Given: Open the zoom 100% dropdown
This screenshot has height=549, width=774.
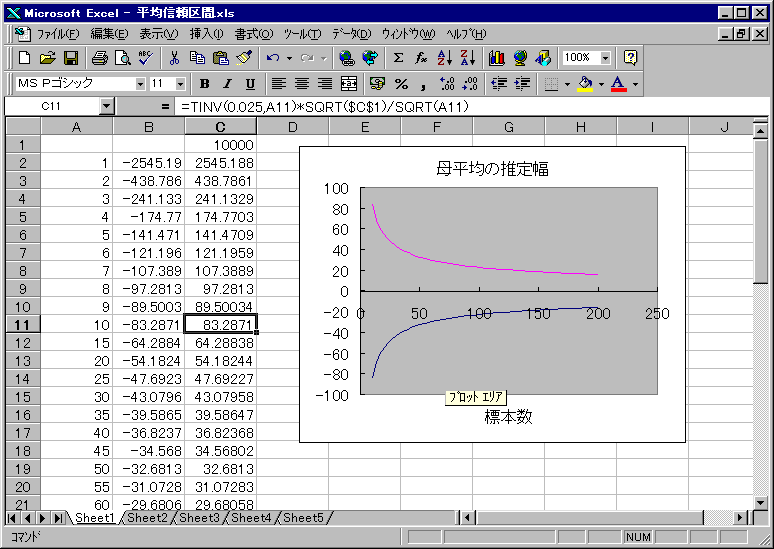Looking at the screenshot, I should pos(606,58).
